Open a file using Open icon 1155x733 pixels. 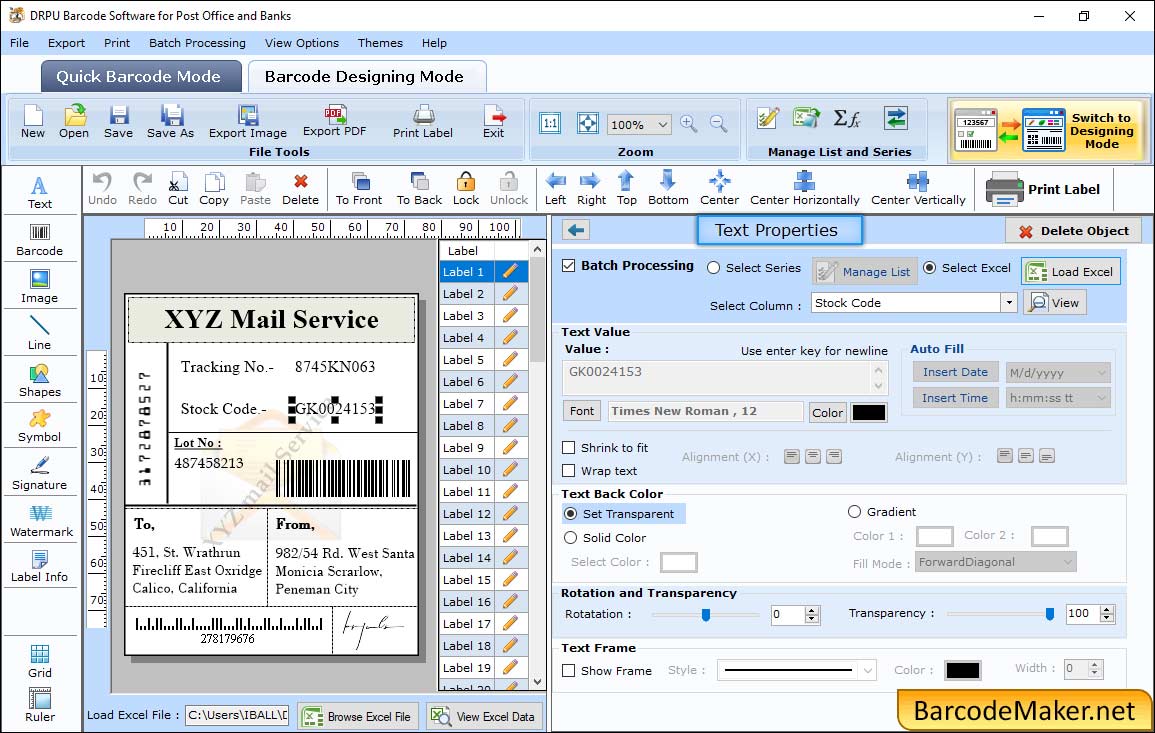[74, 122]
